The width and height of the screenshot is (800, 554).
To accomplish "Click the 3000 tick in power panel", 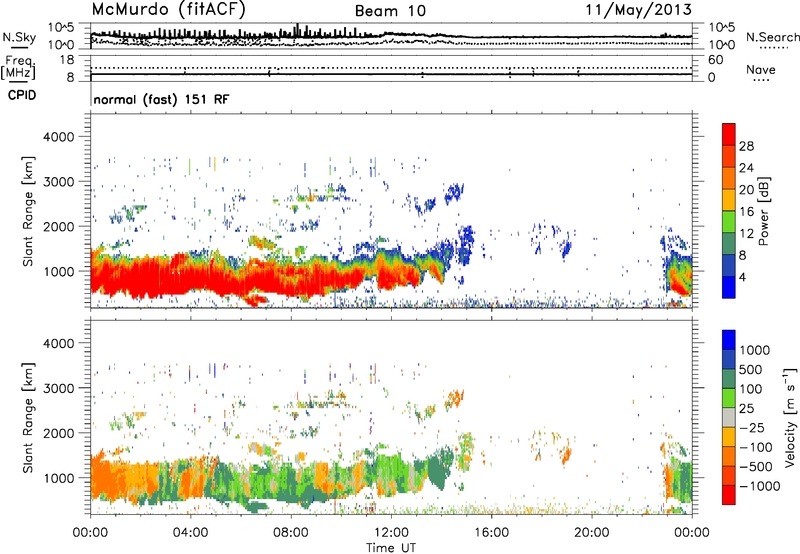I will (58, 182).
